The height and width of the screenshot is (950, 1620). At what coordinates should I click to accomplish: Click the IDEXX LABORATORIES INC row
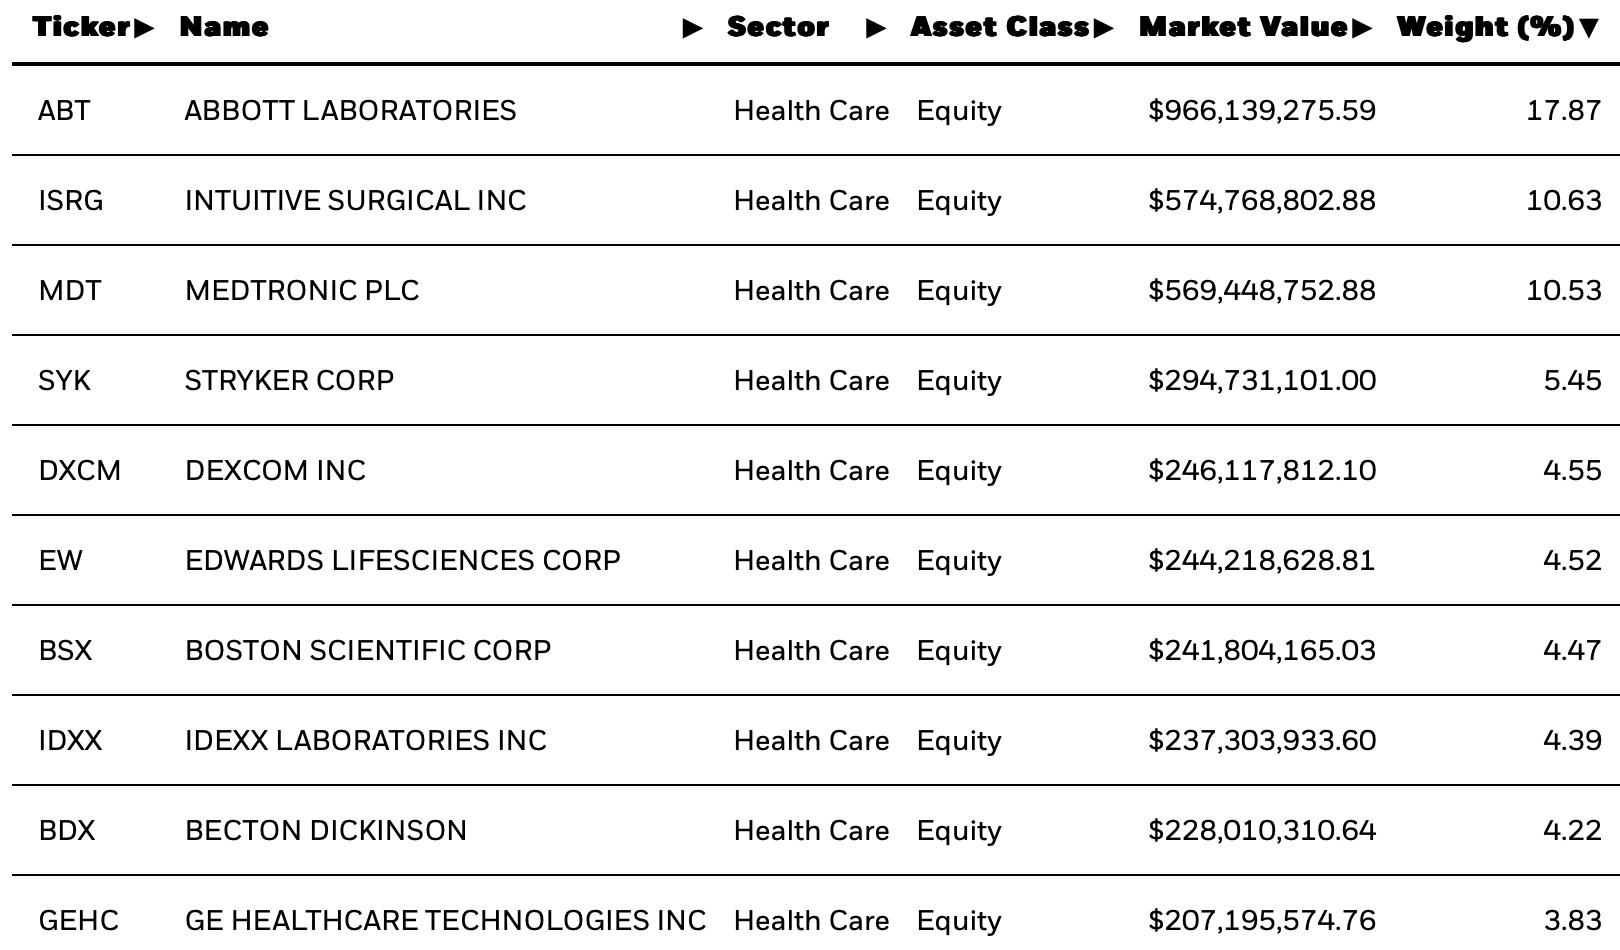pos(816,740)
